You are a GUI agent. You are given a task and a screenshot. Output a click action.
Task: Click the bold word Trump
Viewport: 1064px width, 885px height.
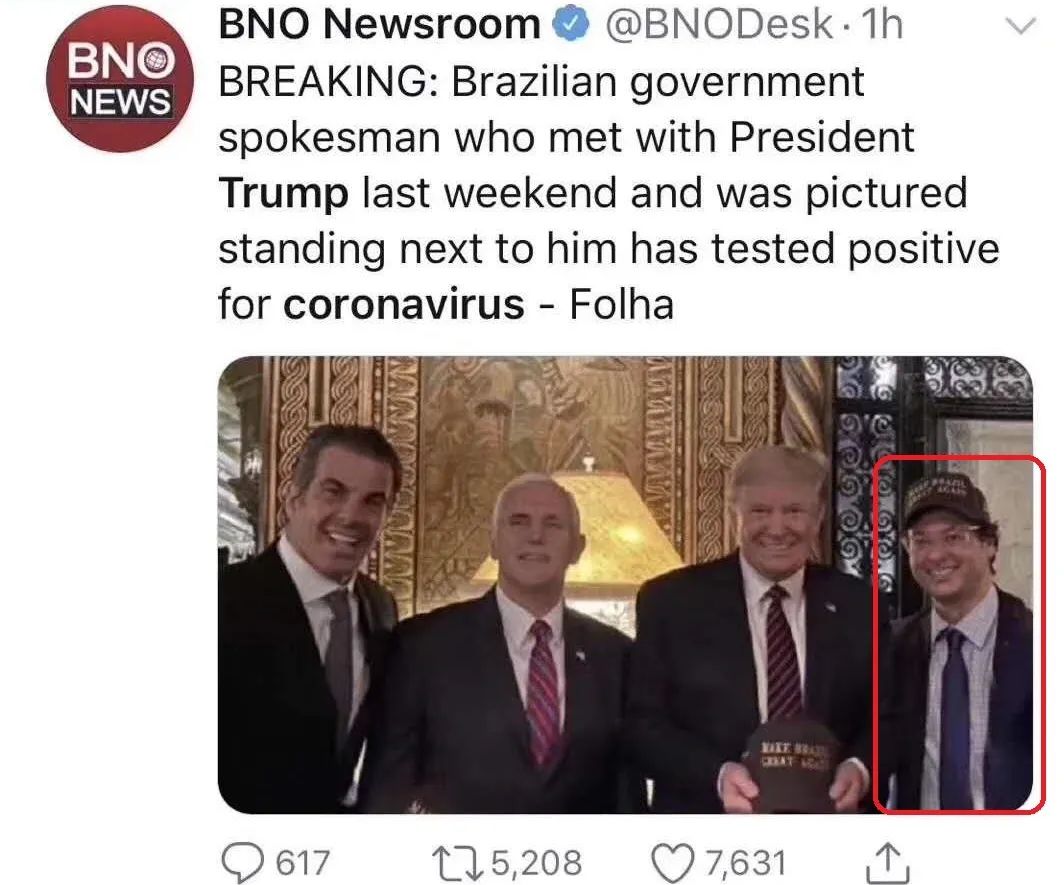(x=283, y=193)
